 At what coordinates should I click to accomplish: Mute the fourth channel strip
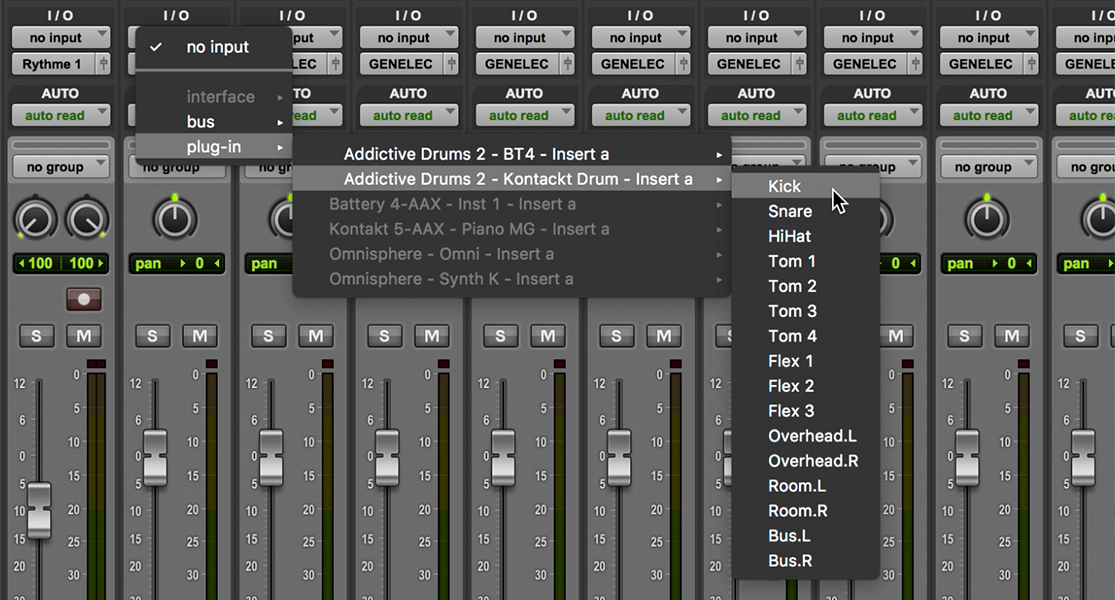click(432, 336)
